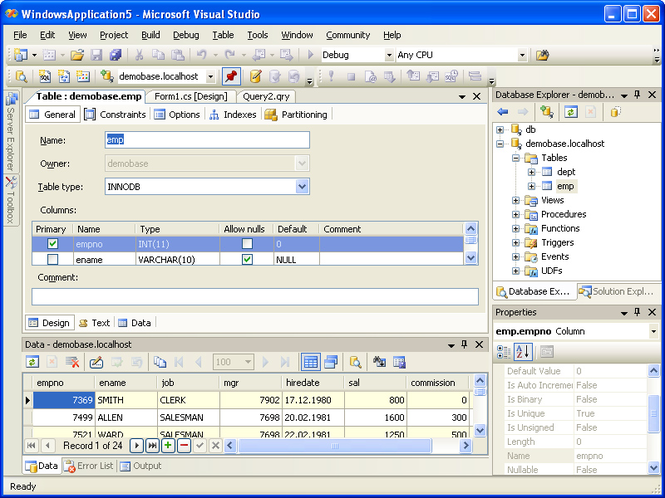Click the Data grid vertical scroll down arrow

pyautogui.click(x=480, y=431)
